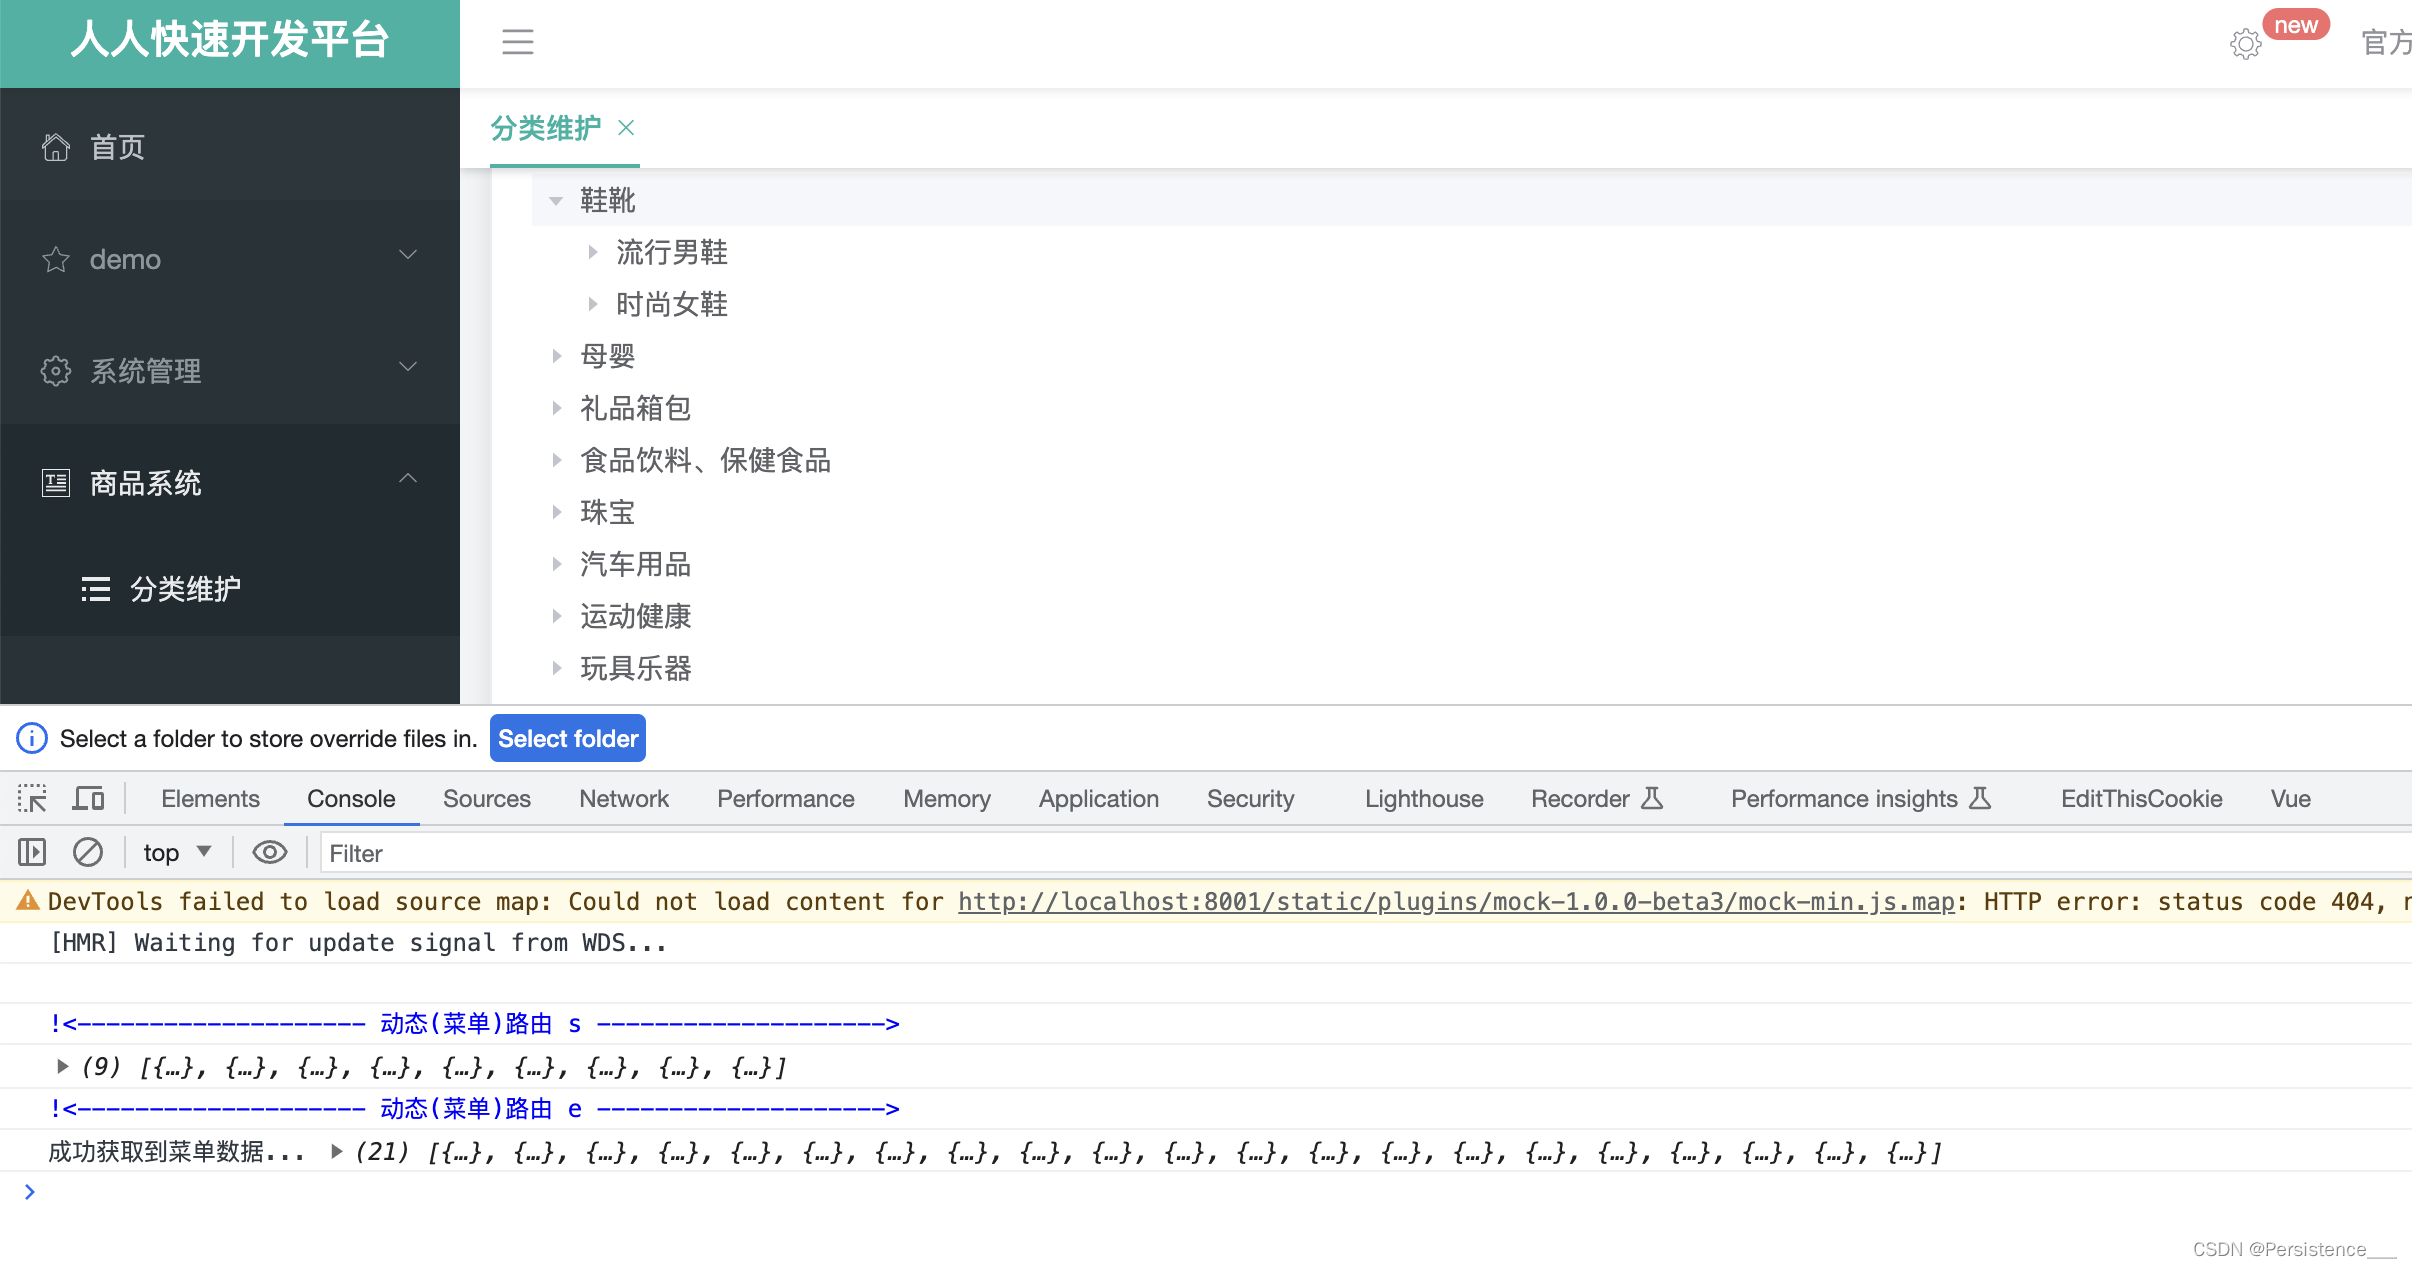2412x1268 pixels.
Task: Open the EditThisCookie tab
Action: (2142, 798)
